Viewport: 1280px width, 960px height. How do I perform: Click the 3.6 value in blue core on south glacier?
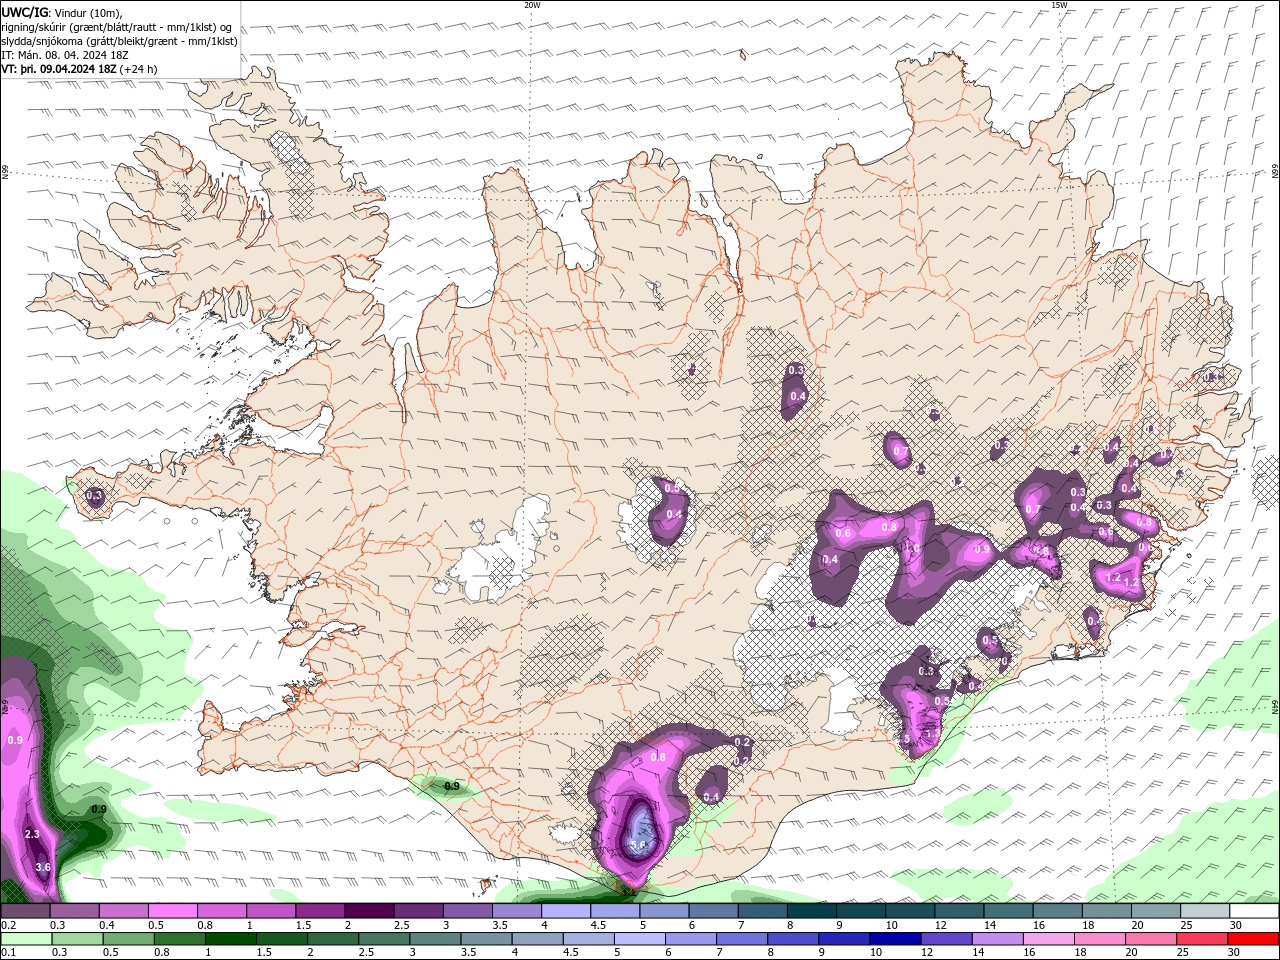(640, 845)
